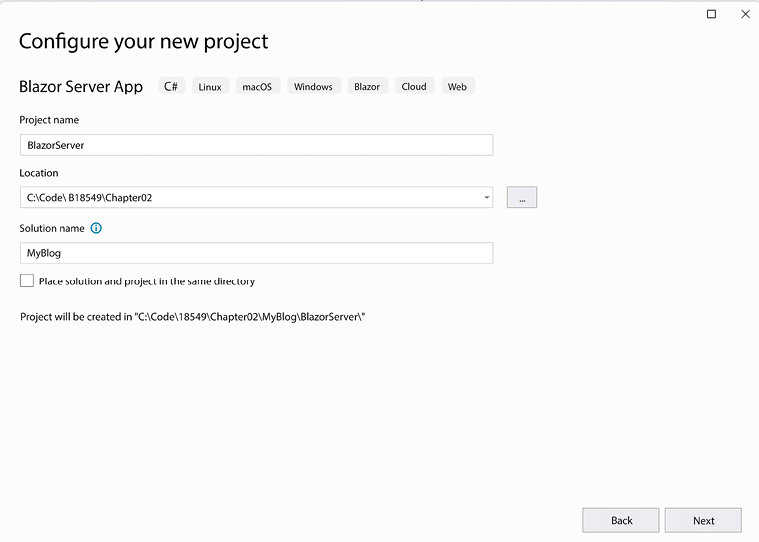Select the Web tag
The height and width of the screenshot is (542, 759).
click(x=457, y=87)
